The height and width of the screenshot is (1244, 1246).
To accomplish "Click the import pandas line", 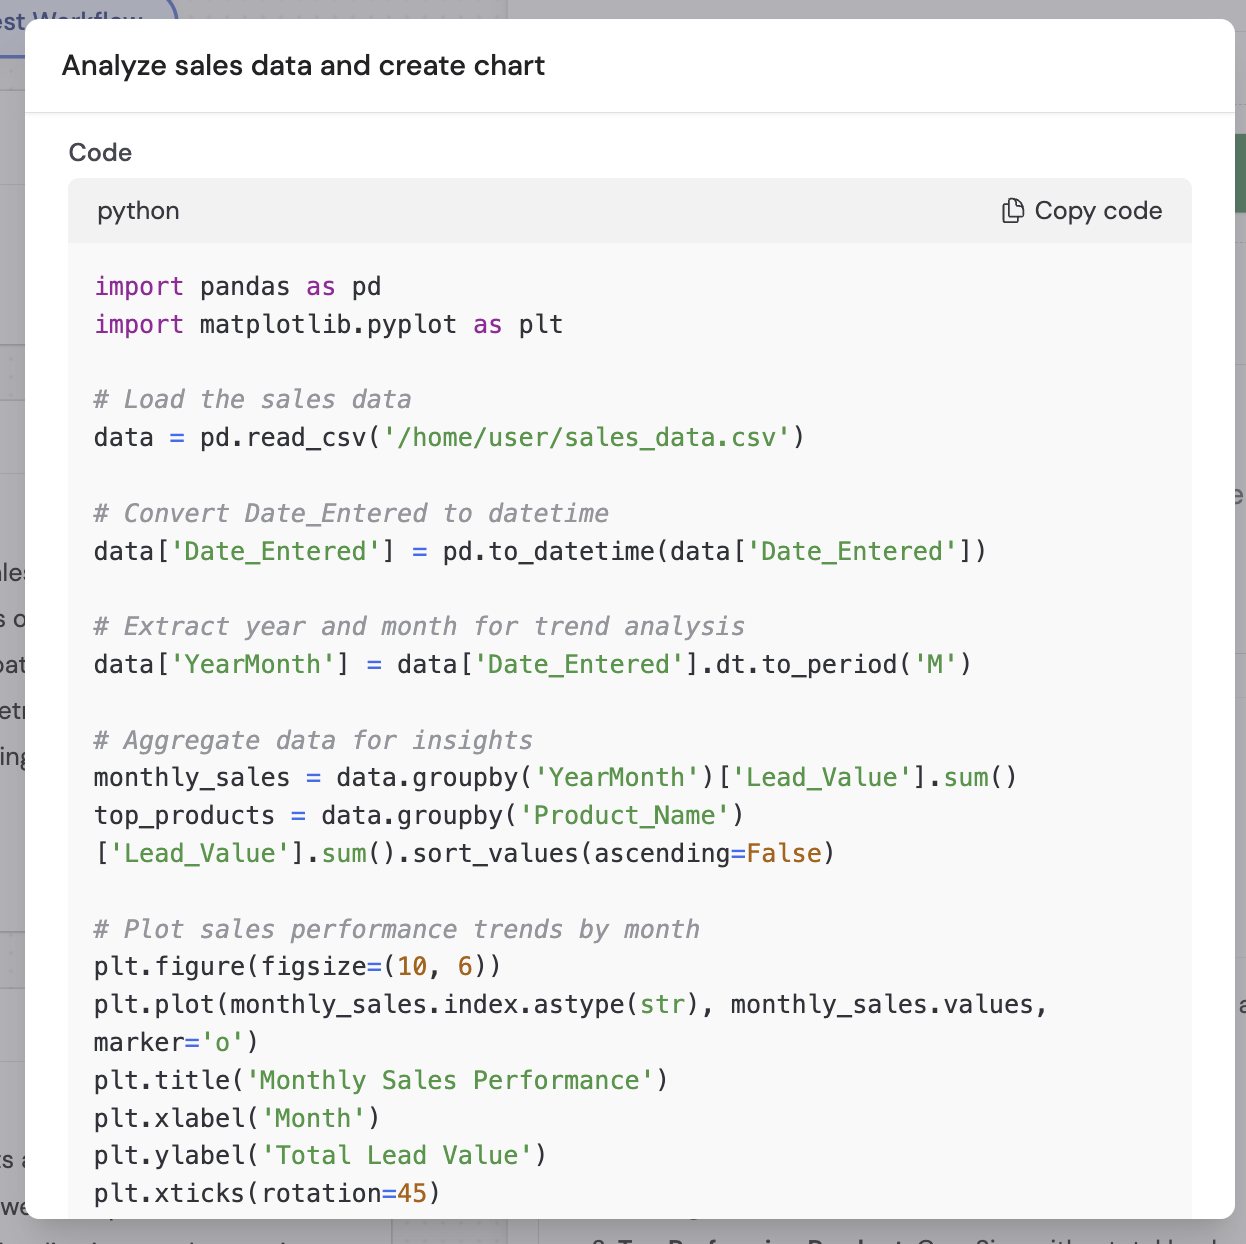I will 237,286.
